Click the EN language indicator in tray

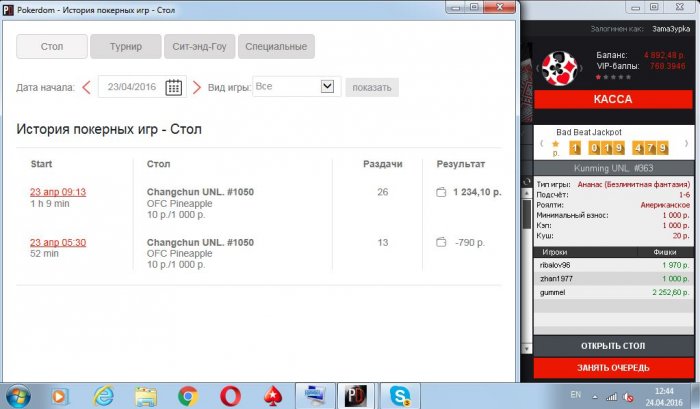[576, 395]
